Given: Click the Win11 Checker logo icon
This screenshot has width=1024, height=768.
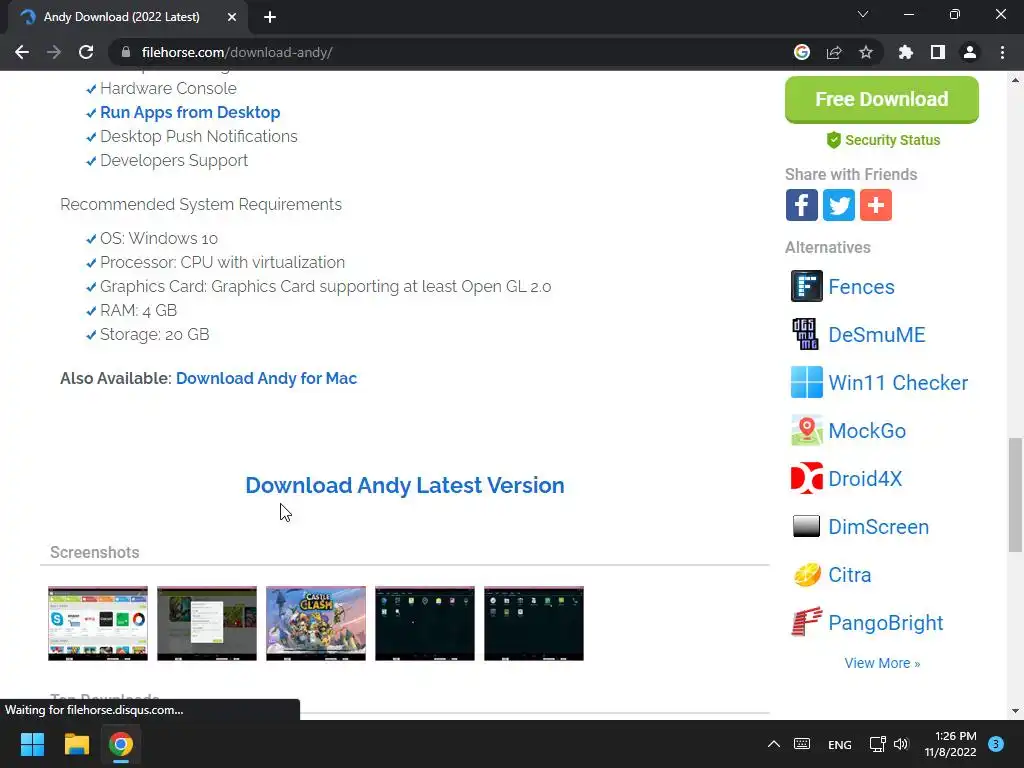Looking at the screenshot, I should tap(807, 382).
